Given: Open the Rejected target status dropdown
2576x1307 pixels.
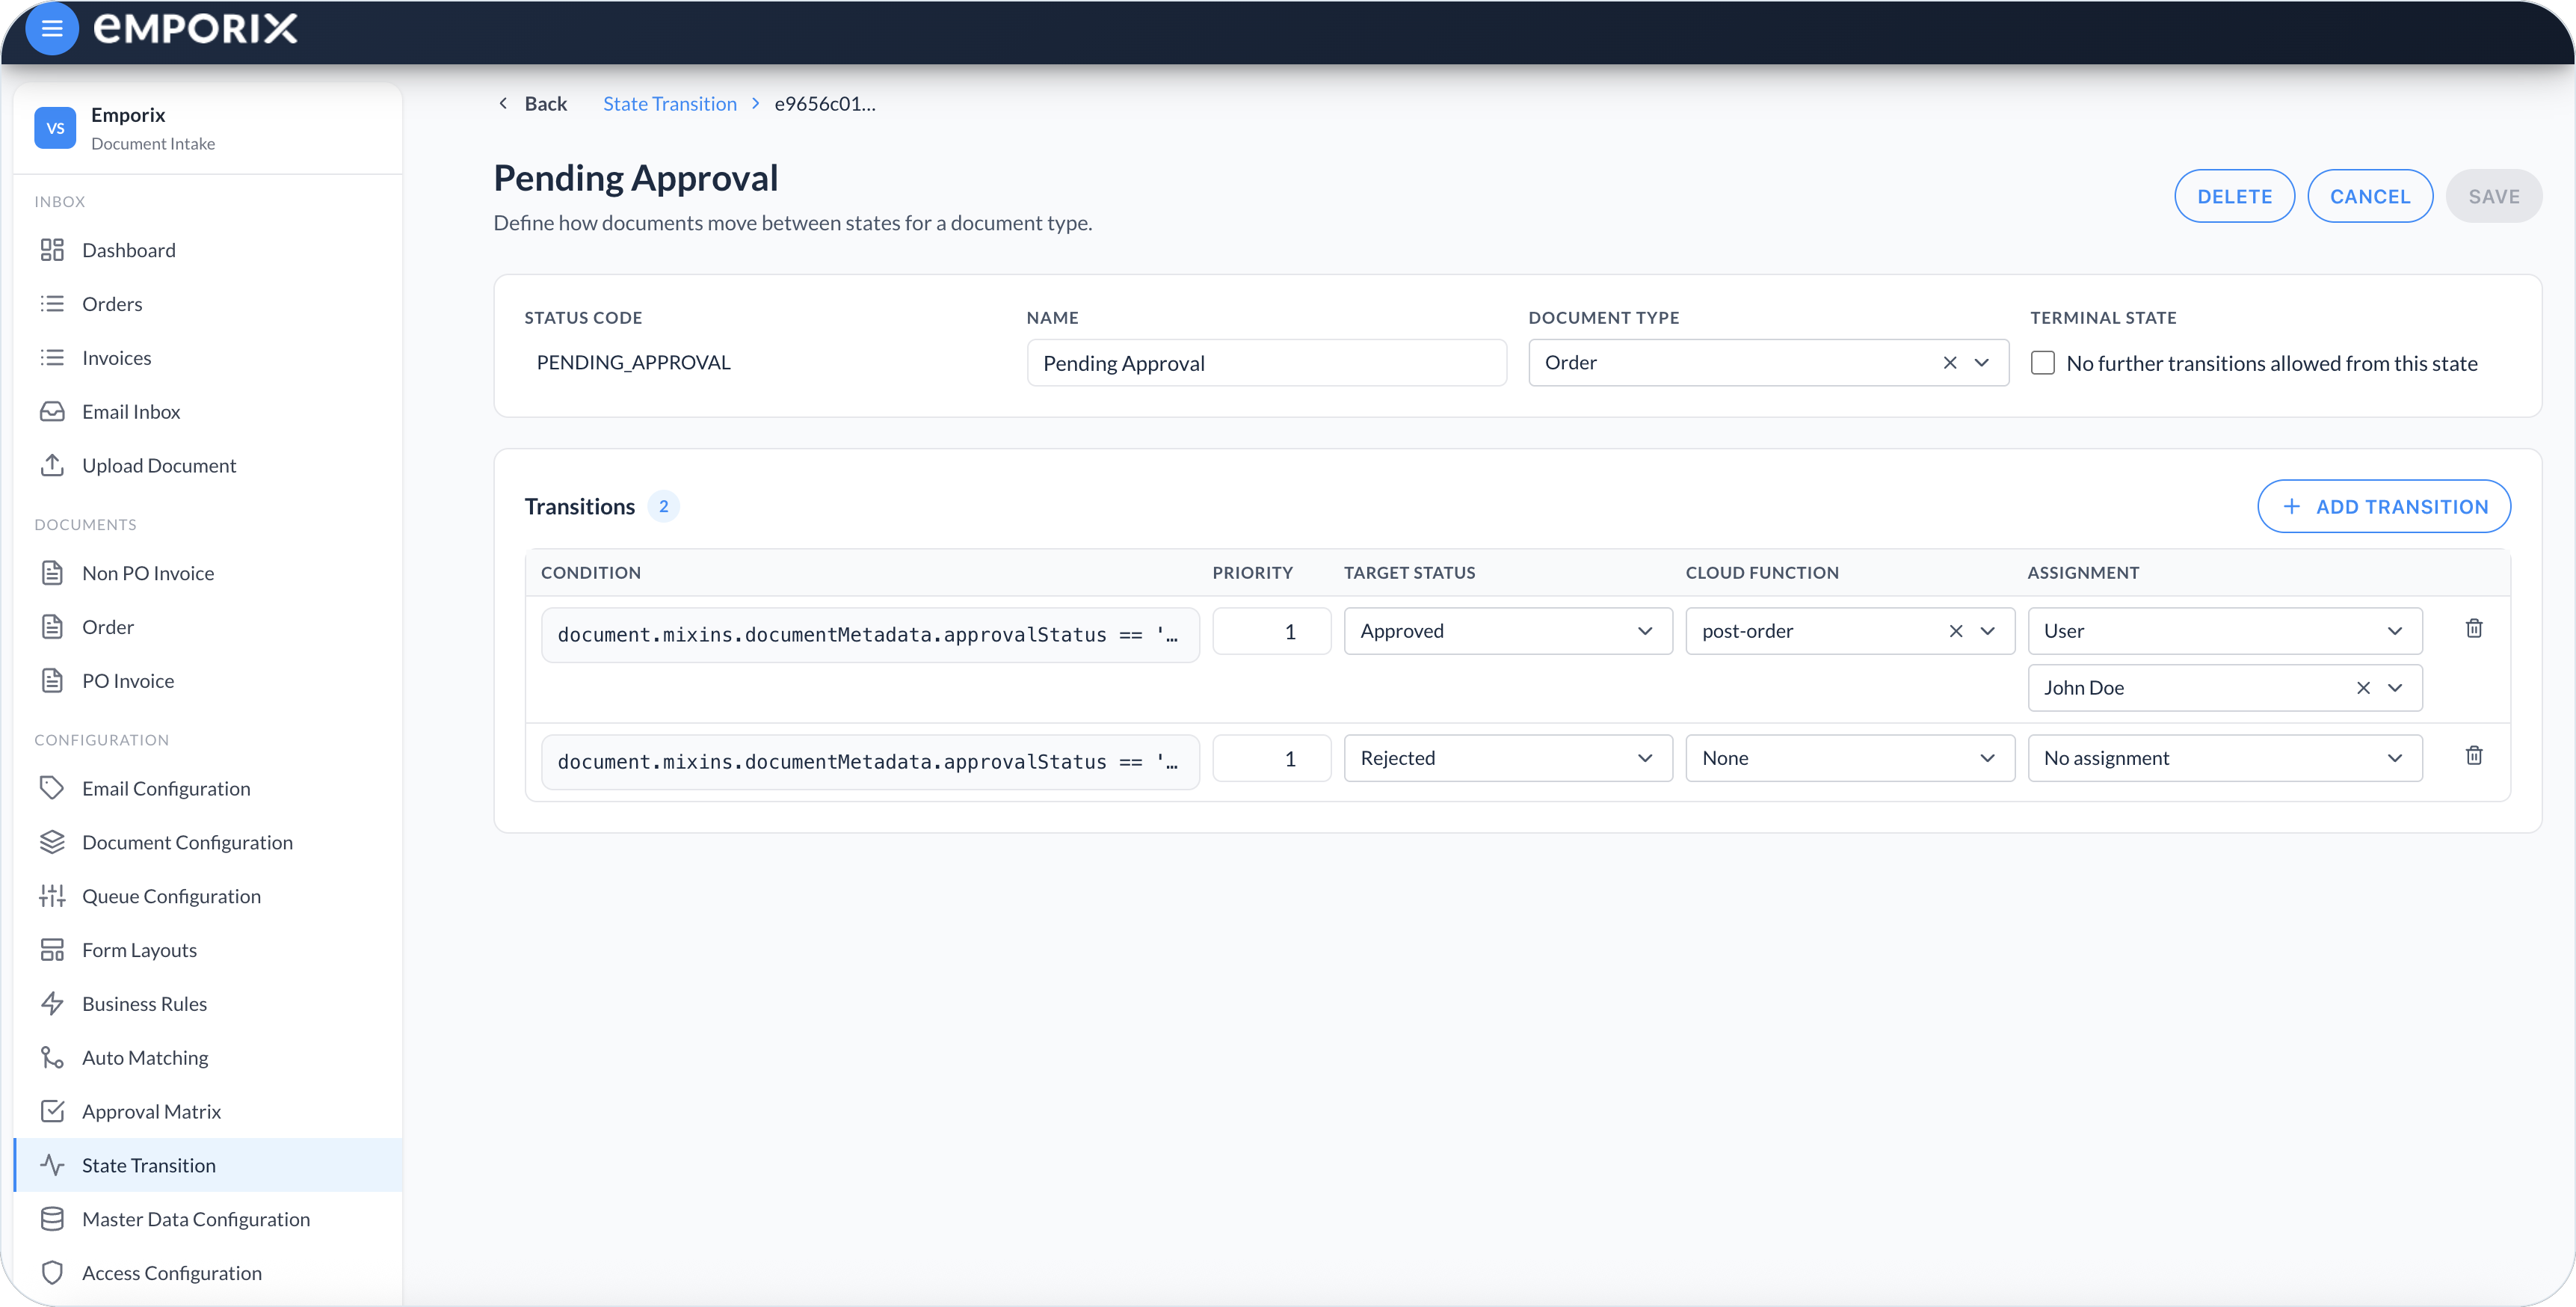Looking at the screenshot, I should (x=1507, y=758).
